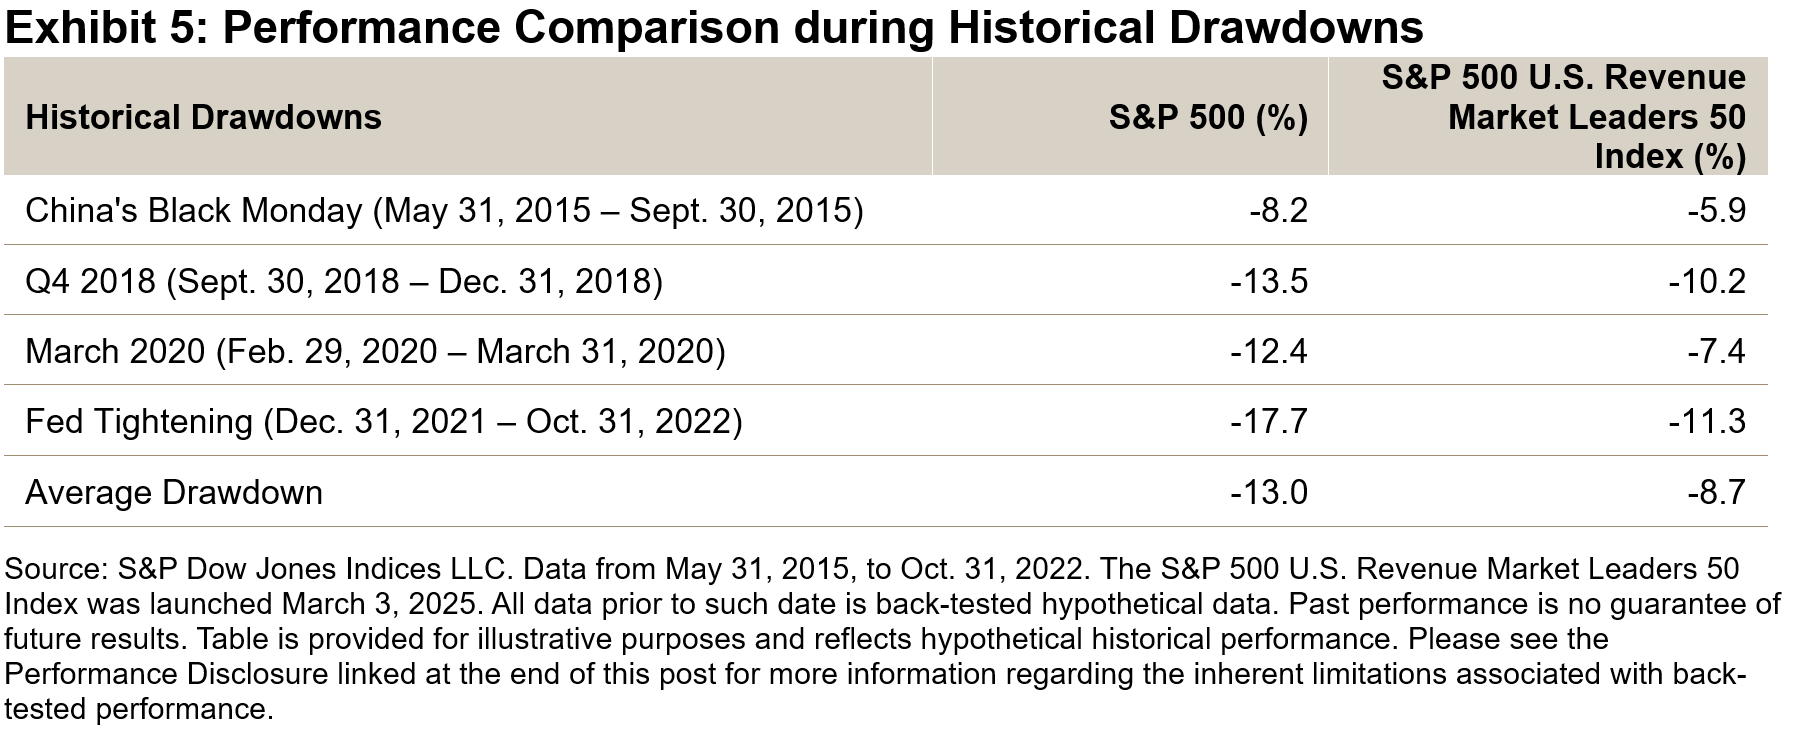The width and height of the screenshot is (1793, 731).
Task: Click the S&P 500 (%) column header
Action: (1208, 118)
